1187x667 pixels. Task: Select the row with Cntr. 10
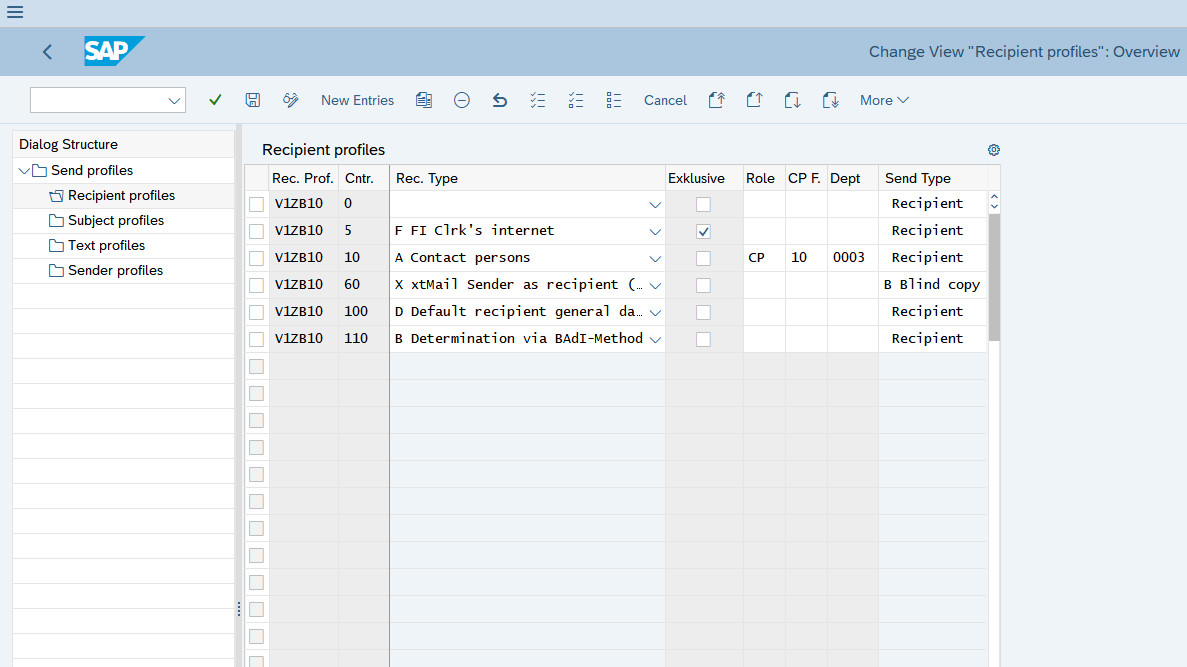point(257,258)
